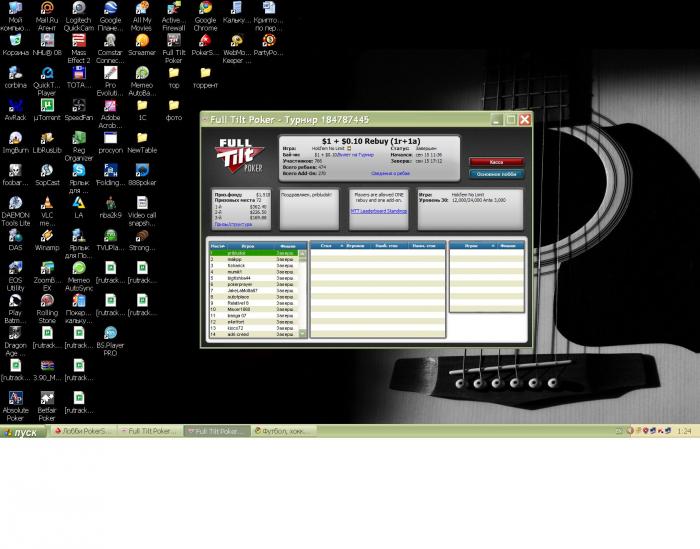Click up arrow of standings list scrollbar
This screenshot has width=700, height=549.
point(302,253)
